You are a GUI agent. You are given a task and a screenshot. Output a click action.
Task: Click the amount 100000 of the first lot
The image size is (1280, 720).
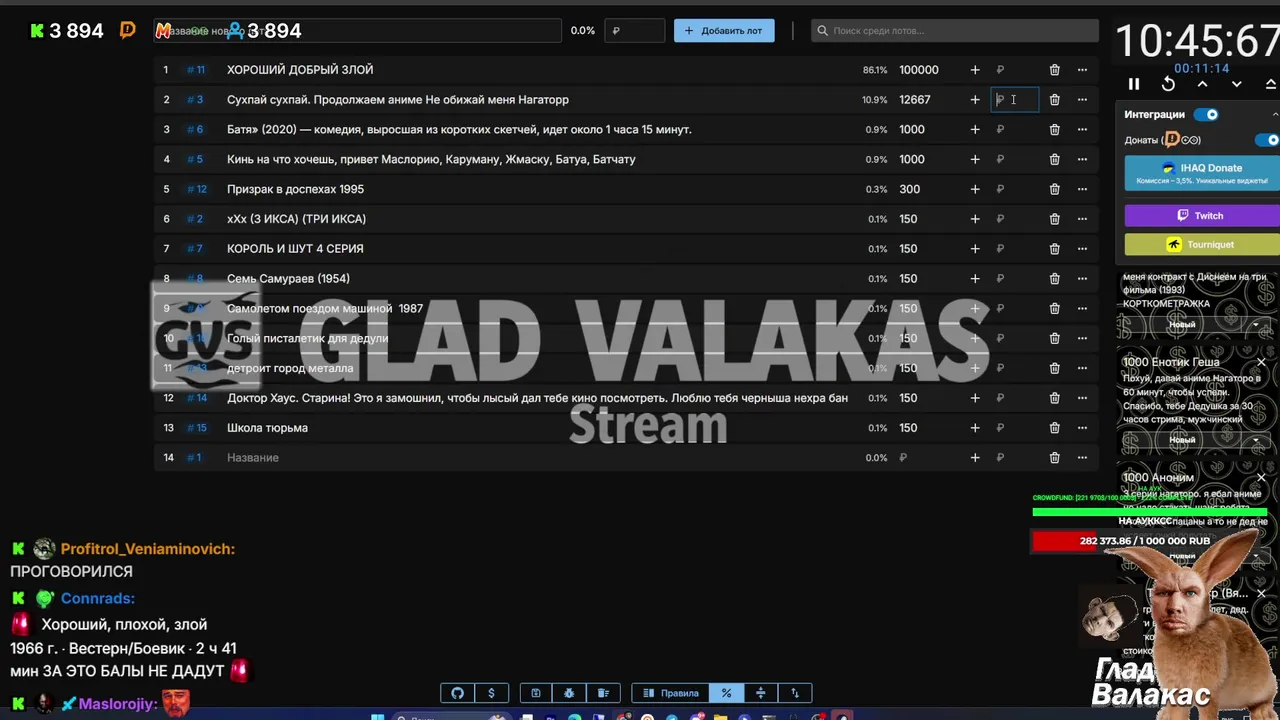[919, 70]
